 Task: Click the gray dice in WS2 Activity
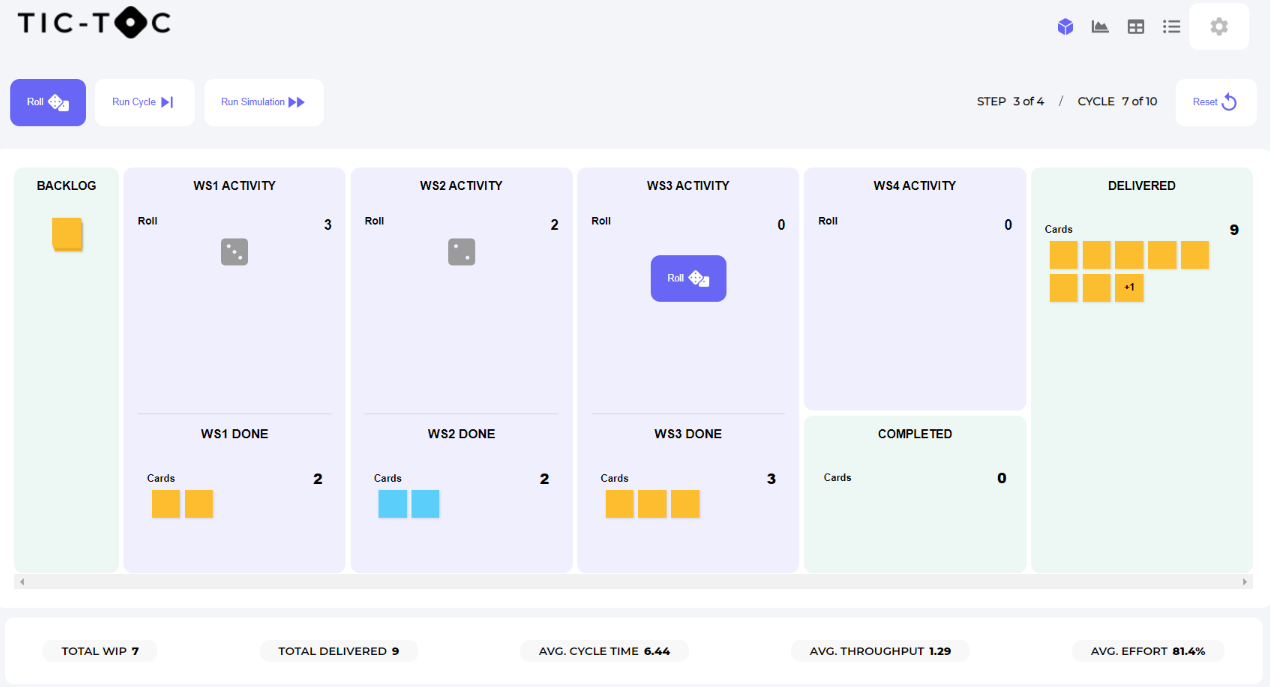461,252
